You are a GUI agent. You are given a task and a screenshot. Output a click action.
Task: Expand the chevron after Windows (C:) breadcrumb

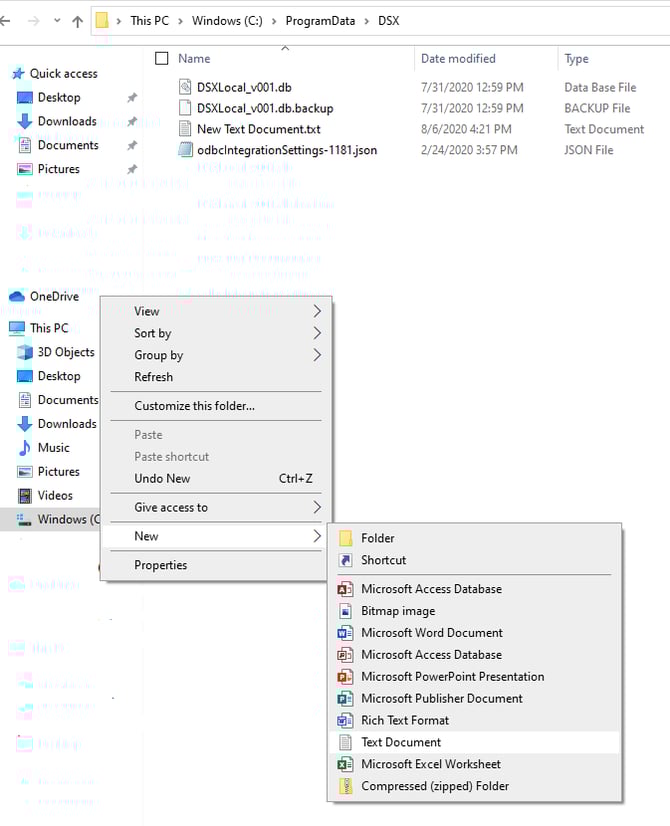point(274,22)
